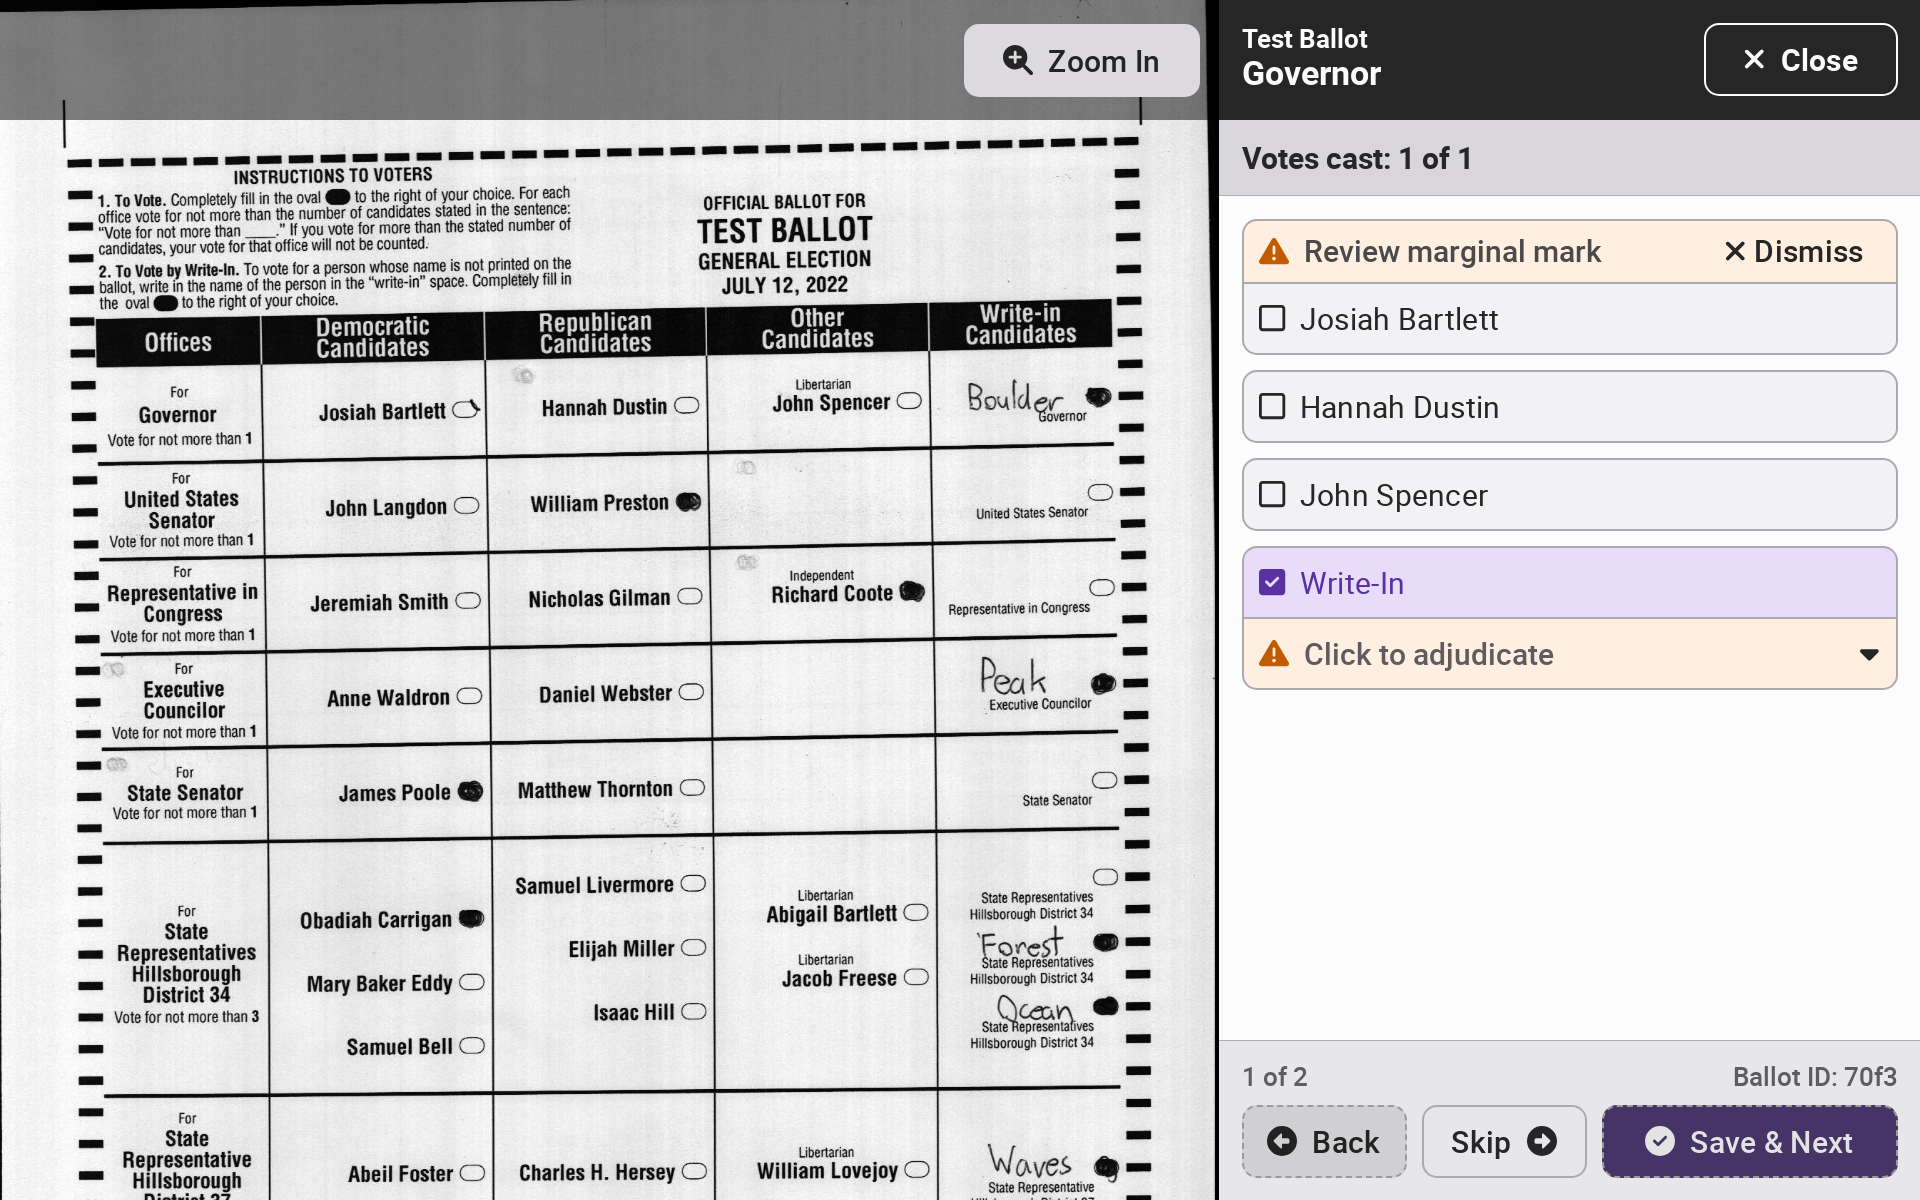Click the left arrow icon on Back

1282,1141
